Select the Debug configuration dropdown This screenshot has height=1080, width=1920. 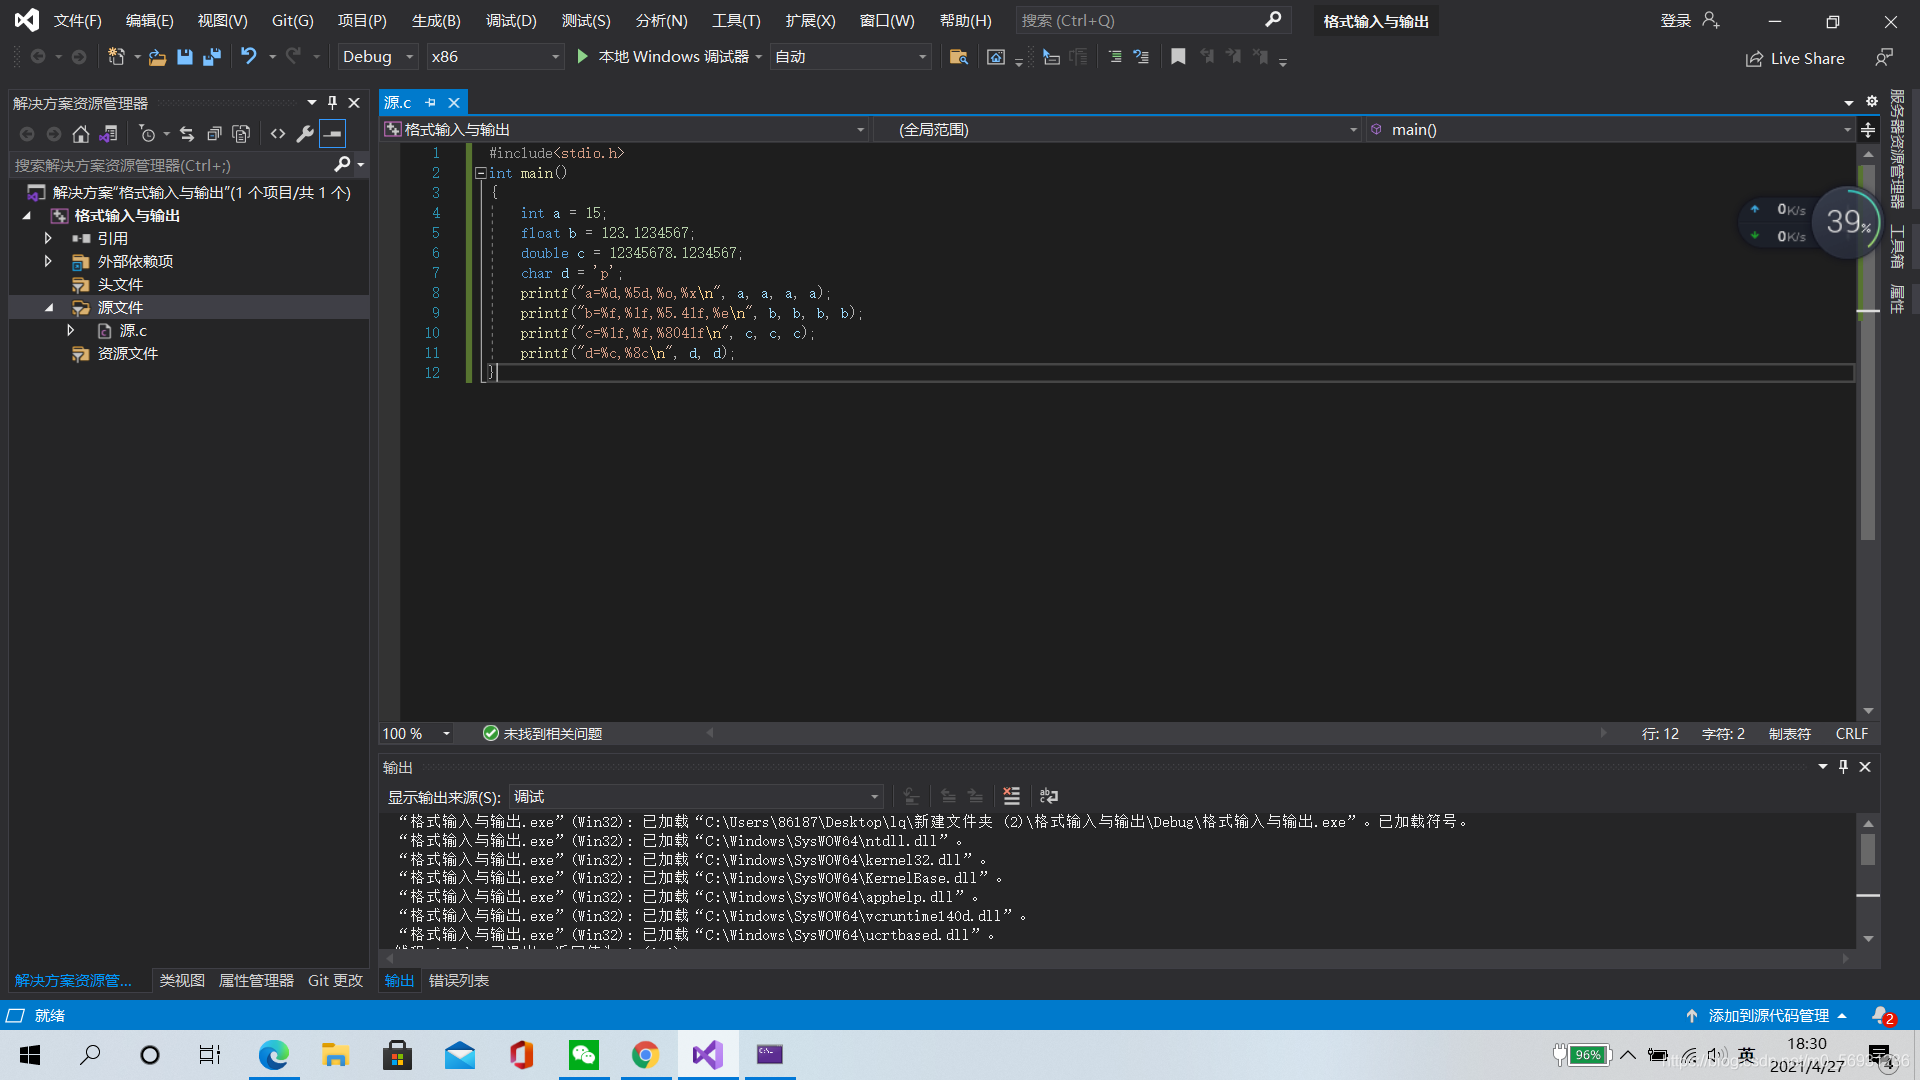[380, 55]
